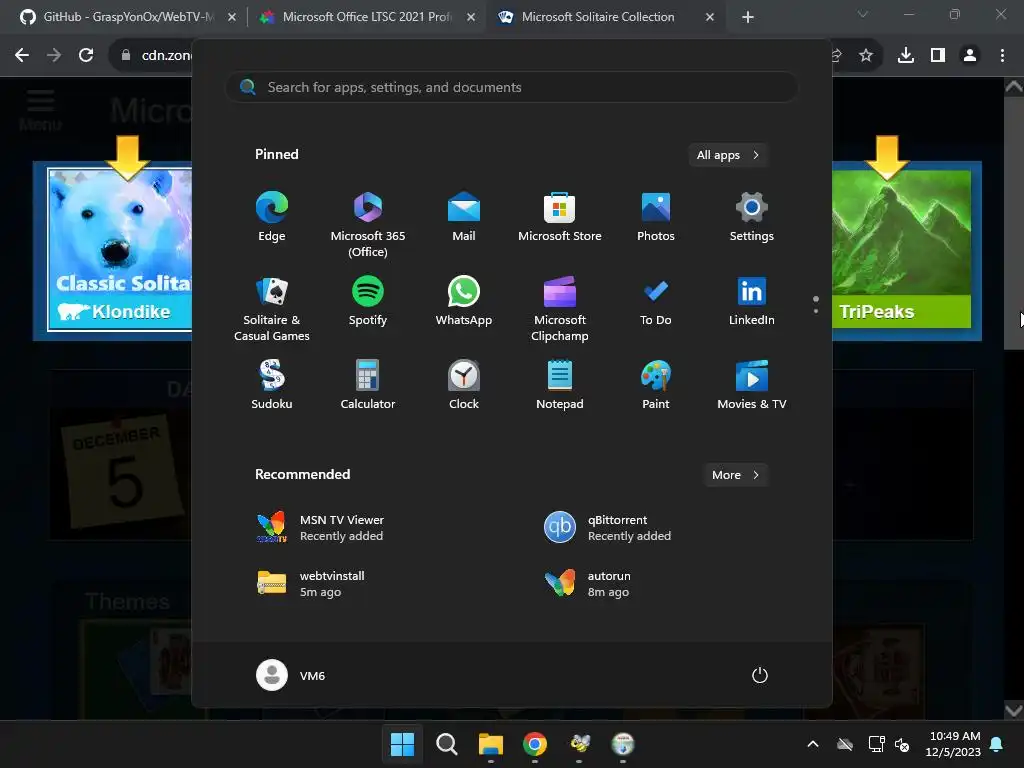Open the network status tray icon
This screenshot has height=768, width=1024.
876,744
